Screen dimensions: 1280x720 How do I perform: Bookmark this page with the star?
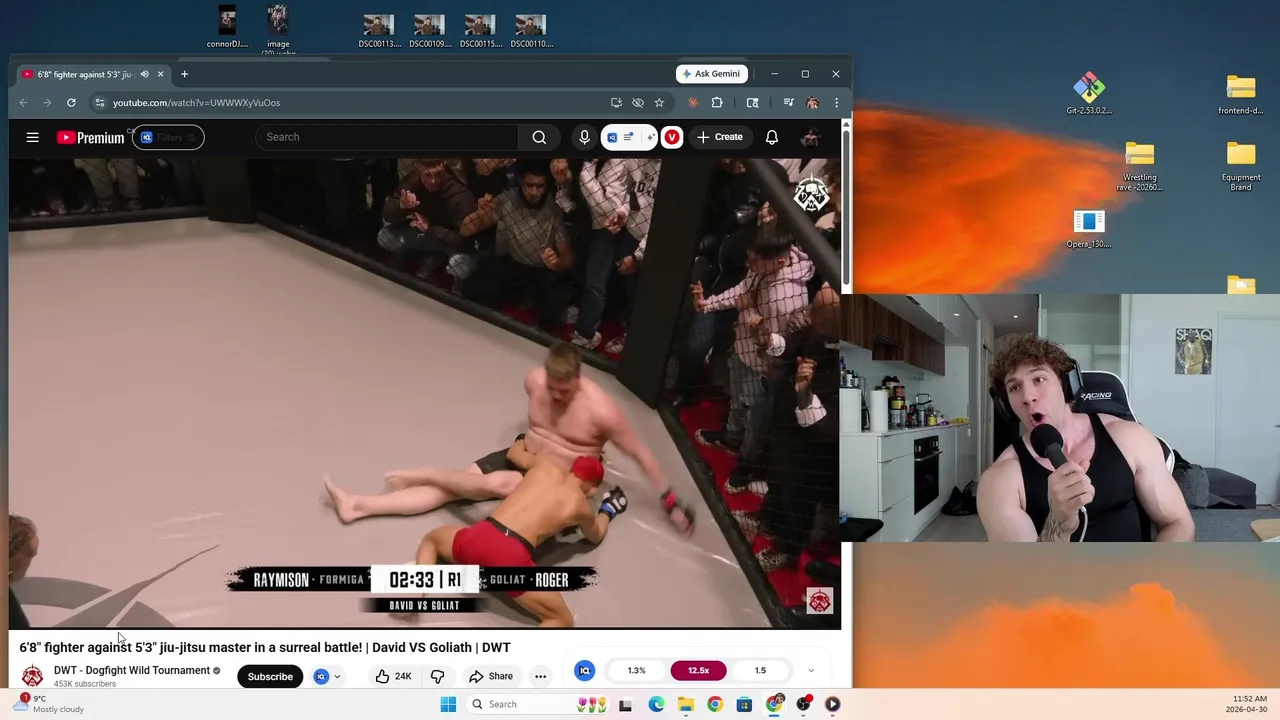659,102
